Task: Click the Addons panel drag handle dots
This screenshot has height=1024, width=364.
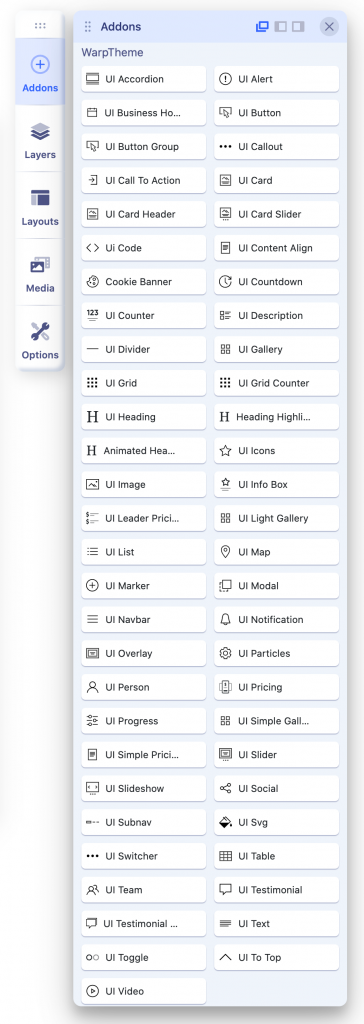Action: pos(88,27)
